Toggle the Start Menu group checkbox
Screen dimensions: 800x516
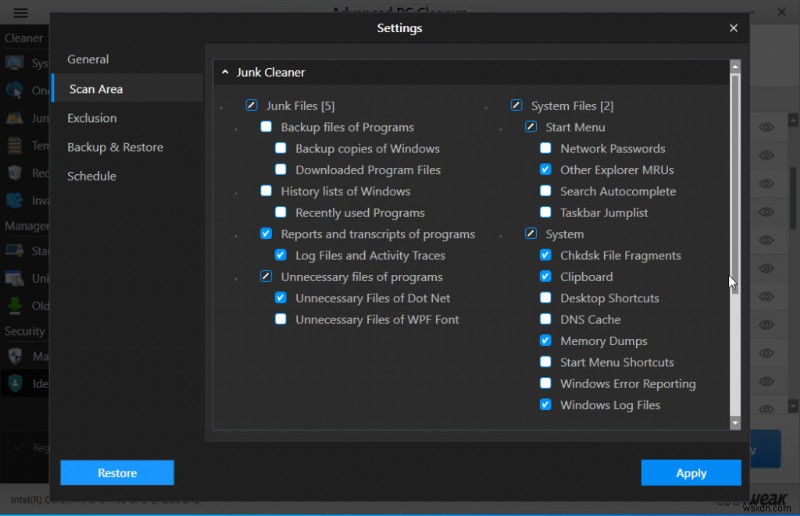(x=531, y=127)
